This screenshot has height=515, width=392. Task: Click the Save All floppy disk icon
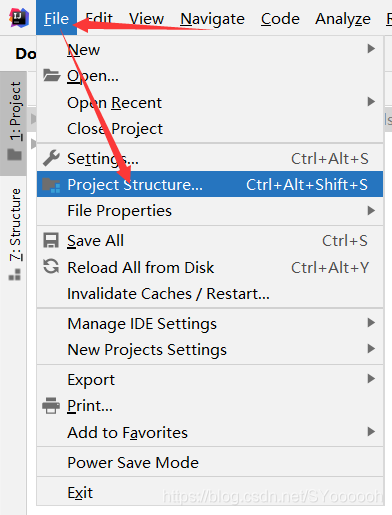(x=51, y=240)
